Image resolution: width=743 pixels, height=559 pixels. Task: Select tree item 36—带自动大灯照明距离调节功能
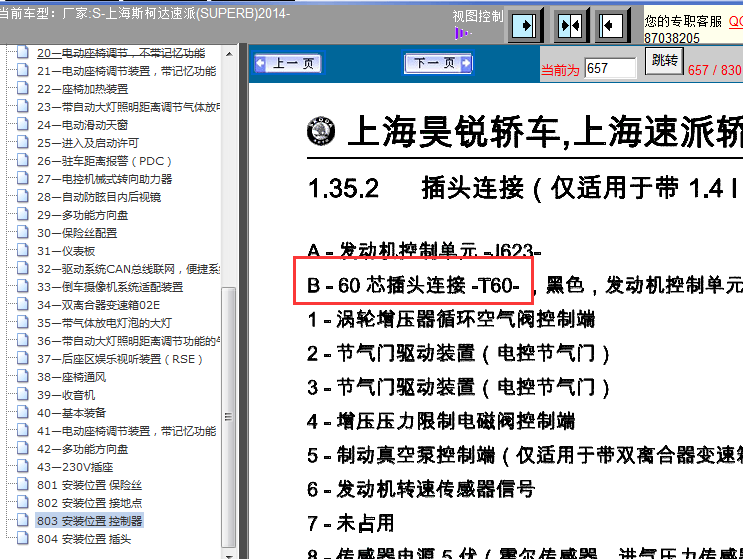[128, 341]
